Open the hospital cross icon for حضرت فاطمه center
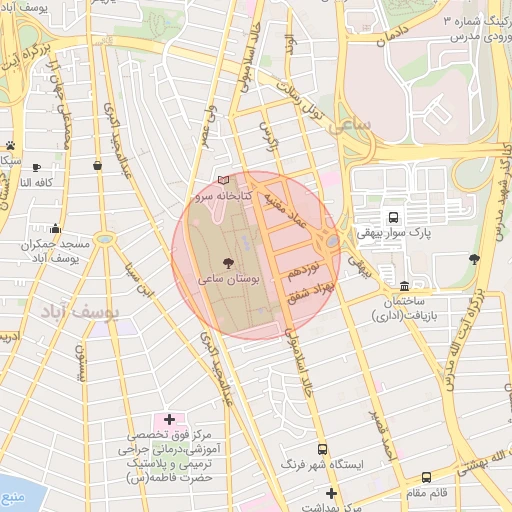The image size is (512, 512). pos(169,419)
